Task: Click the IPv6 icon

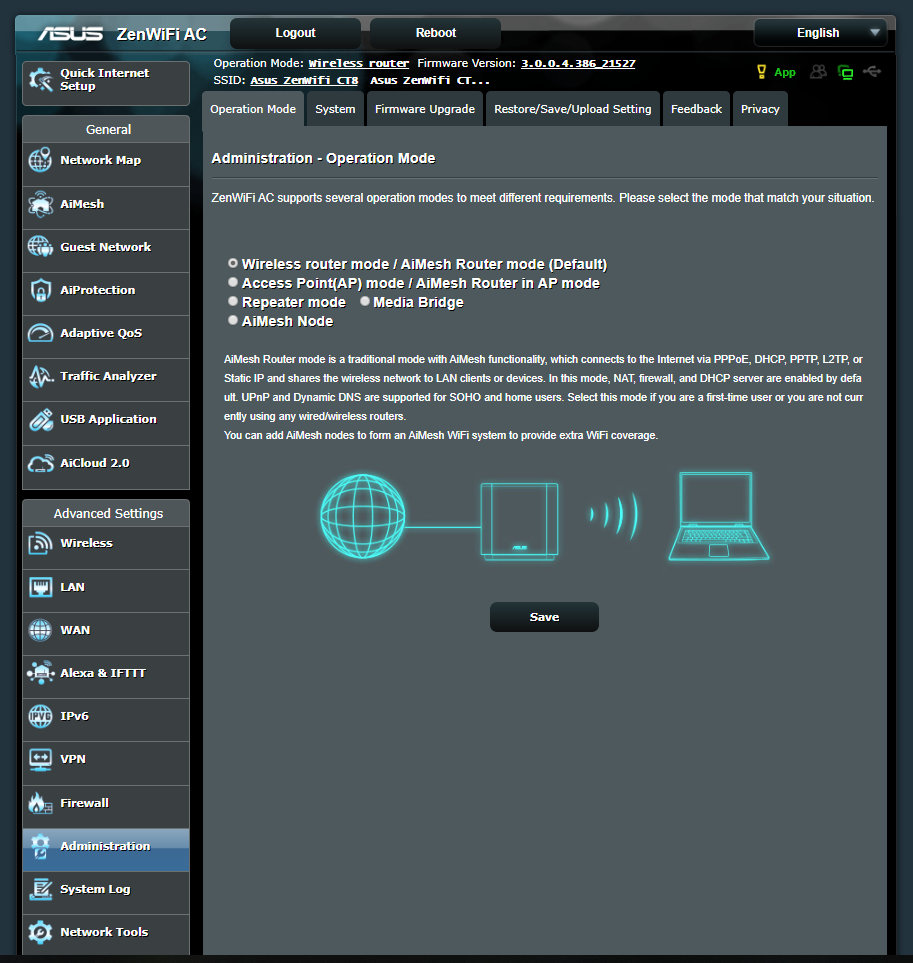Action: pos(41,716)
